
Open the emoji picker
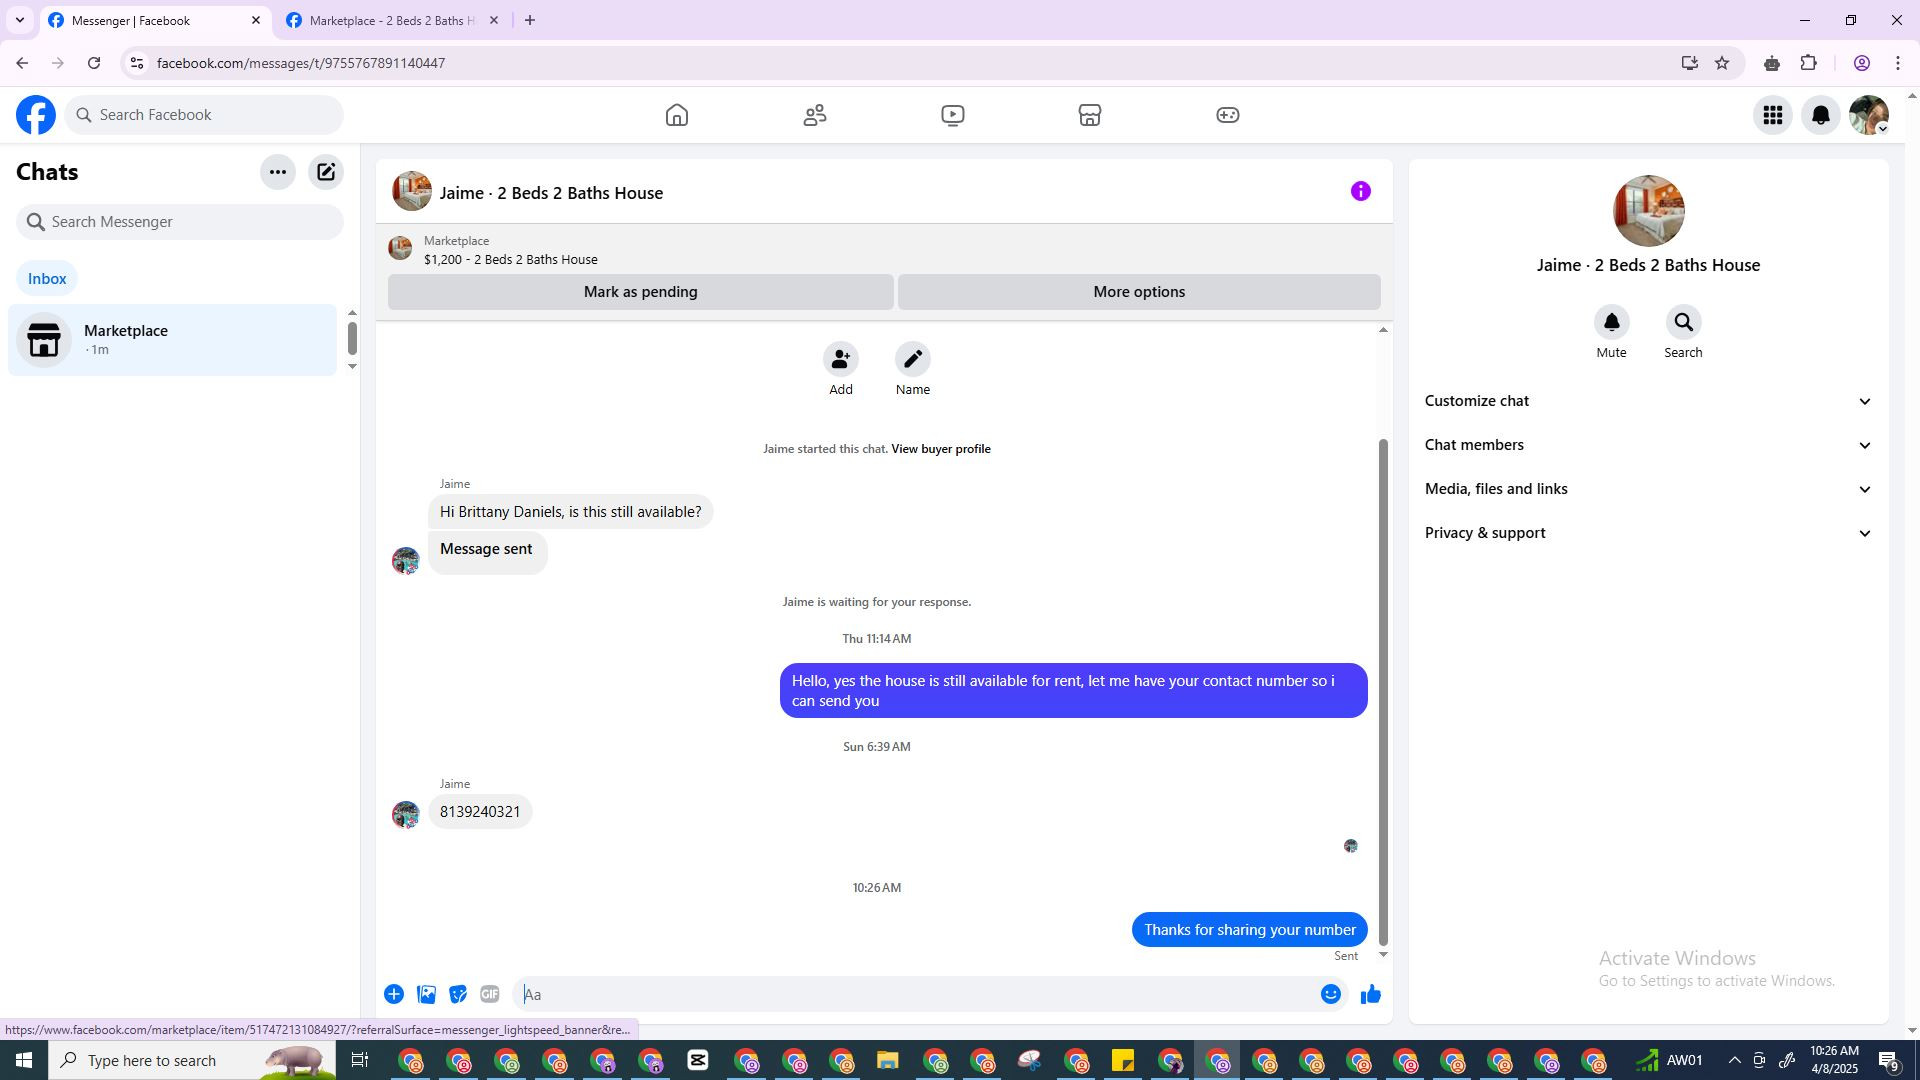(1330, 994)
